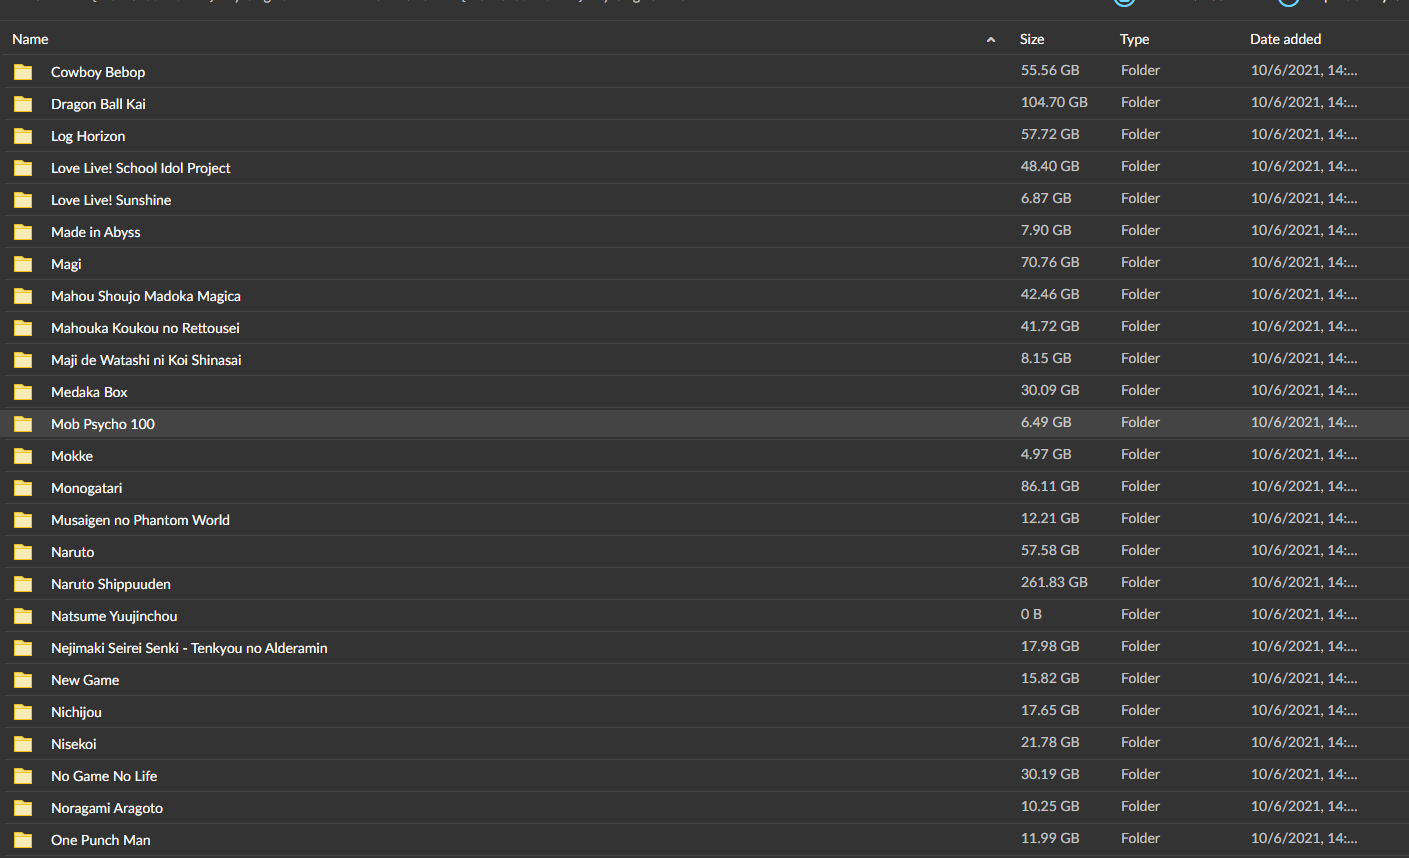
Task: Click the 4.97 GB size value
Action: coord(1046,454)
